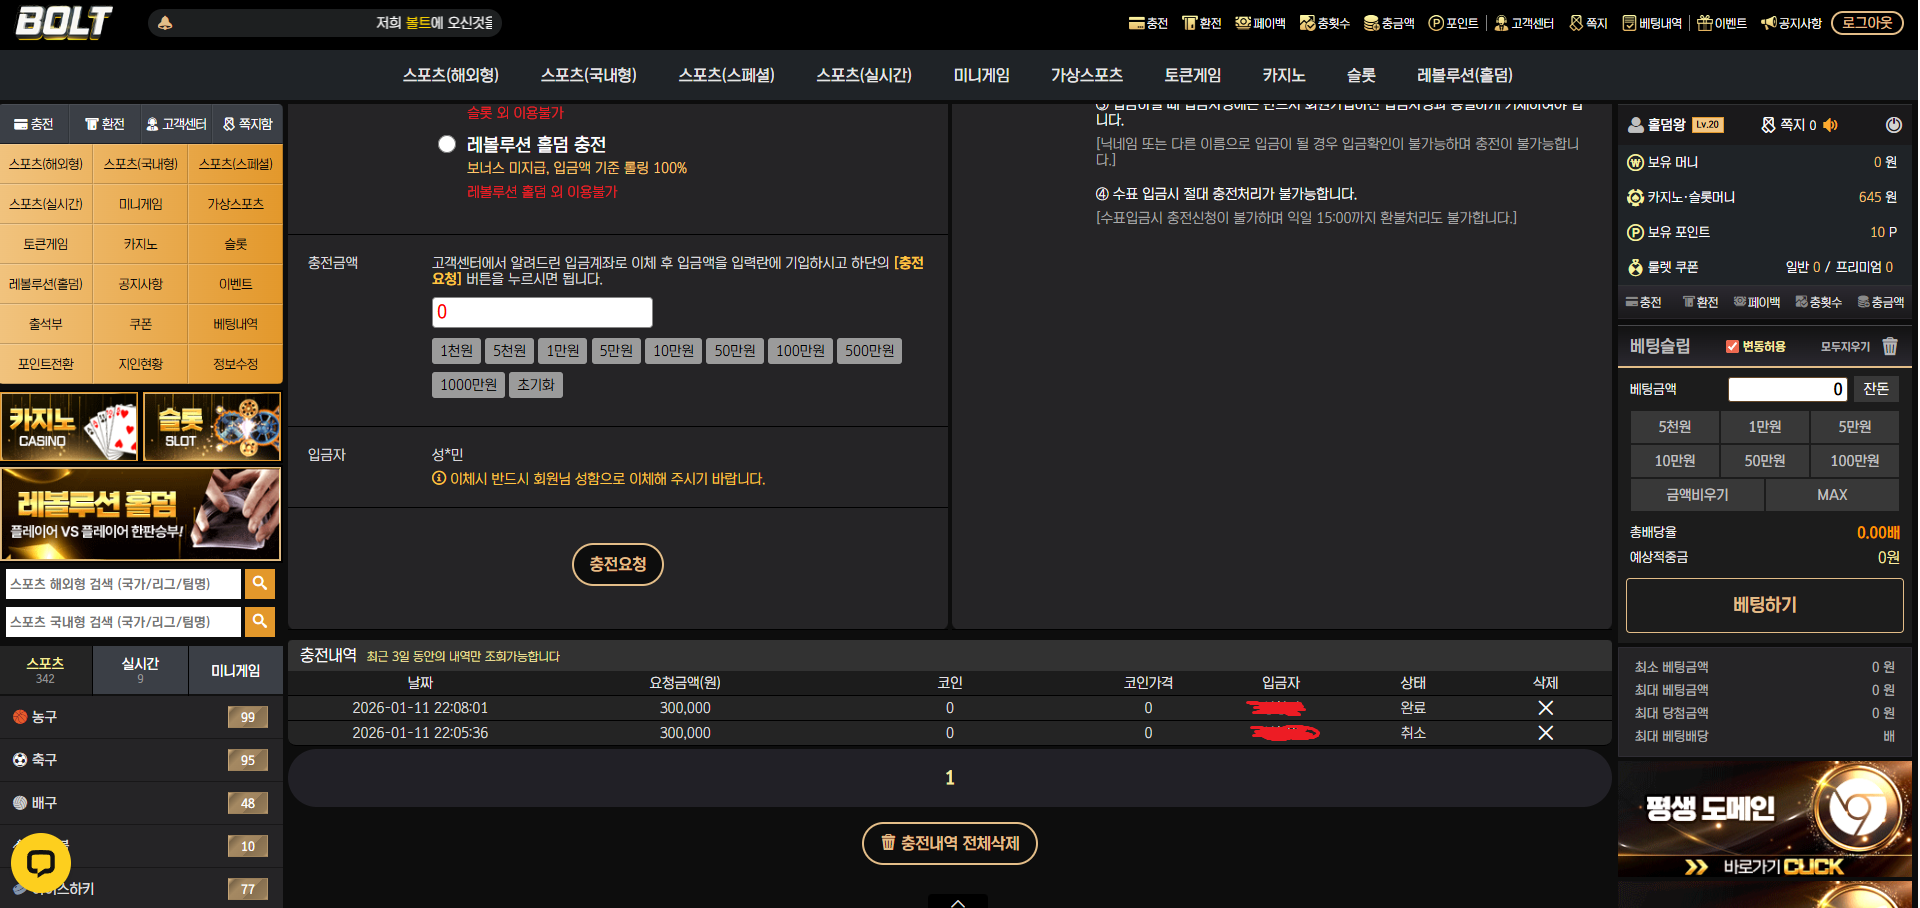Viewport: 1920px width, 908px height.
Task: Click the 충전금액 amount input field
Action: [x=542, y=312]
